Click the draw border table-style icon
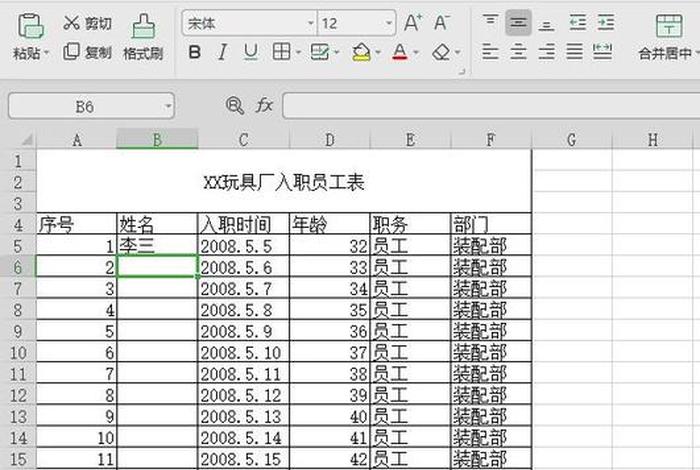Screen dimensions: 700x470 [x=320, y=52]
